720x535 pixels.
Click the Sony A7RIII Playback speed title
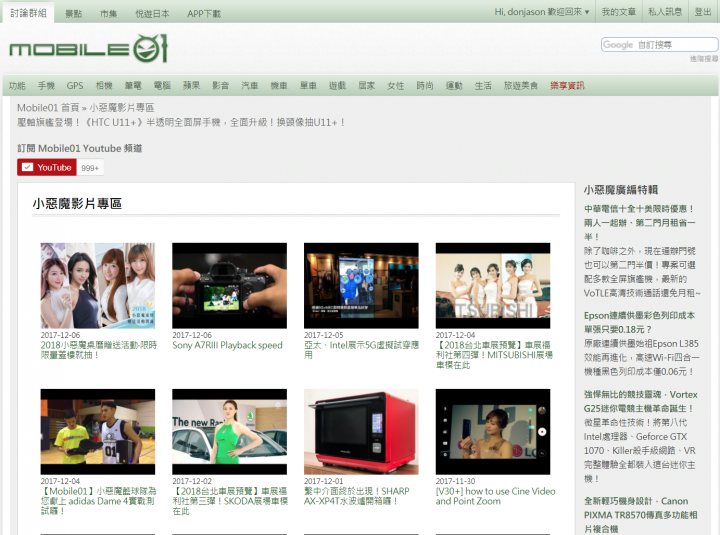227,345
